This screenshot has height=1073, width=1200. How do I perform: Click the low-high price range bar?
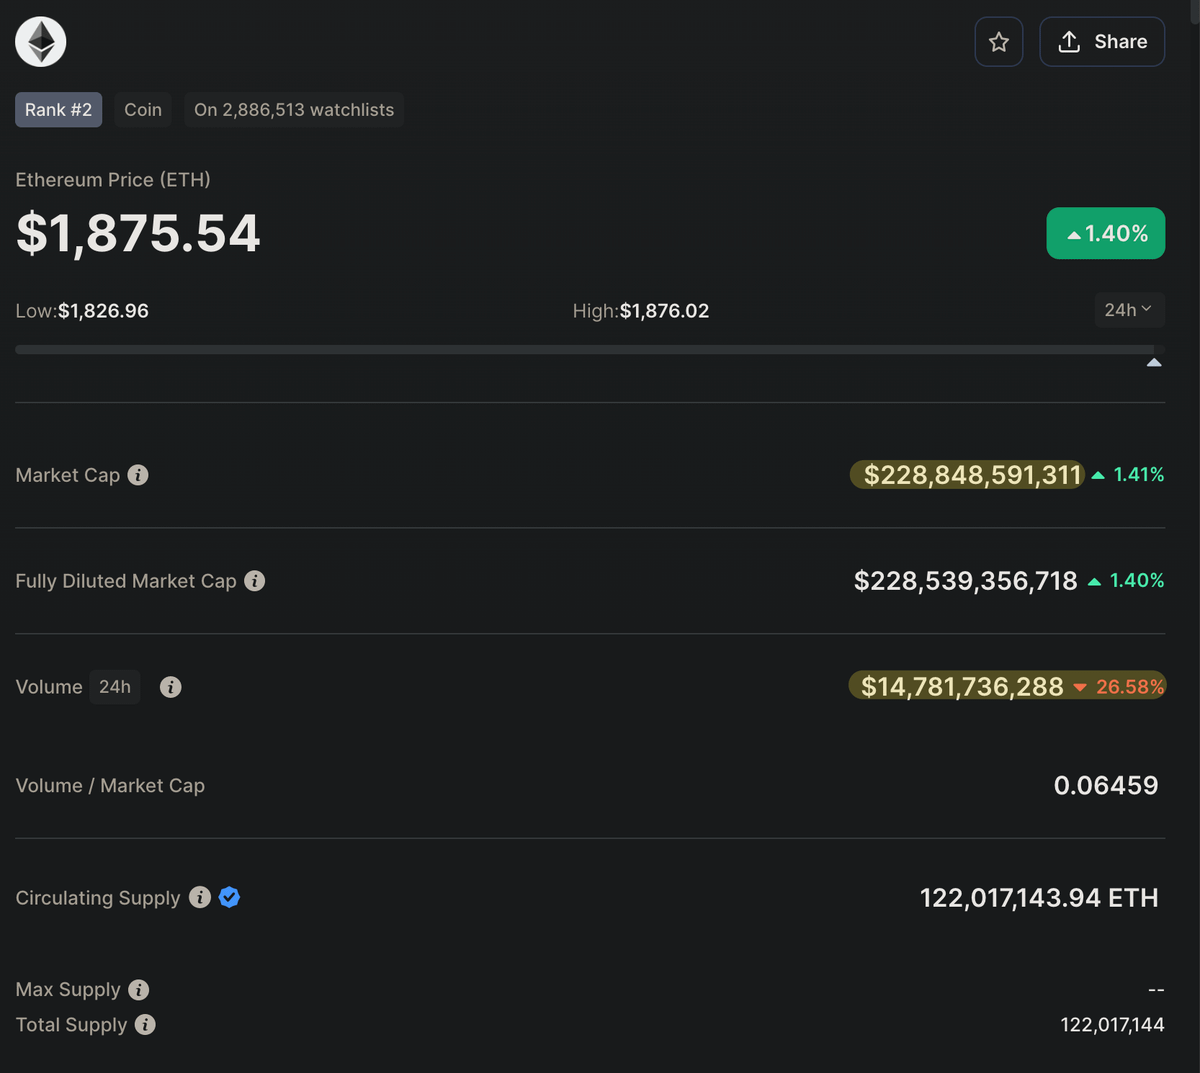(585, 350)
